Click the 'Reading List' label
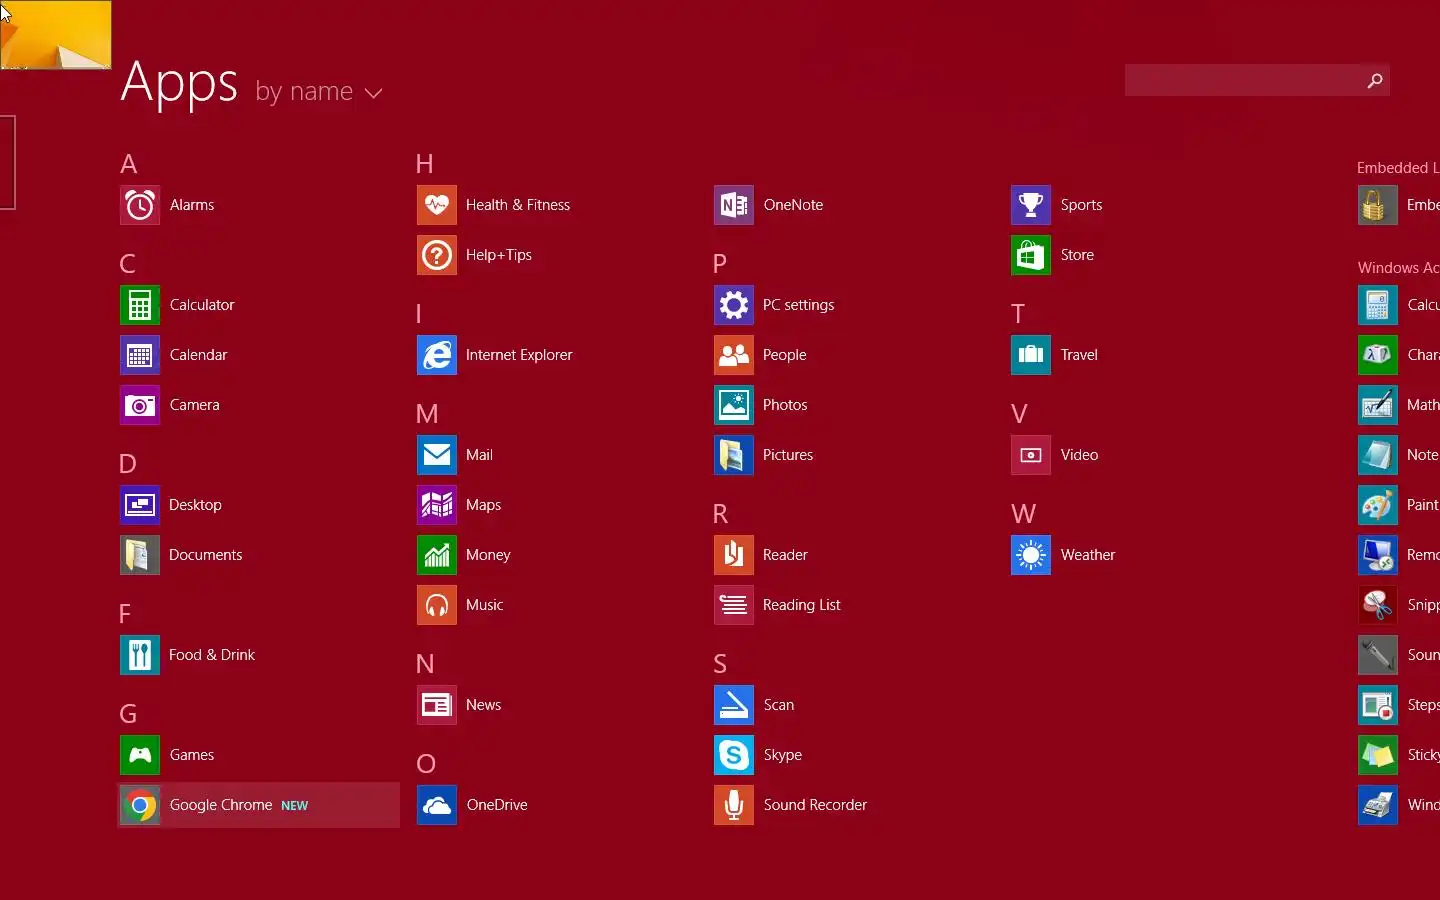 point(802,605)
